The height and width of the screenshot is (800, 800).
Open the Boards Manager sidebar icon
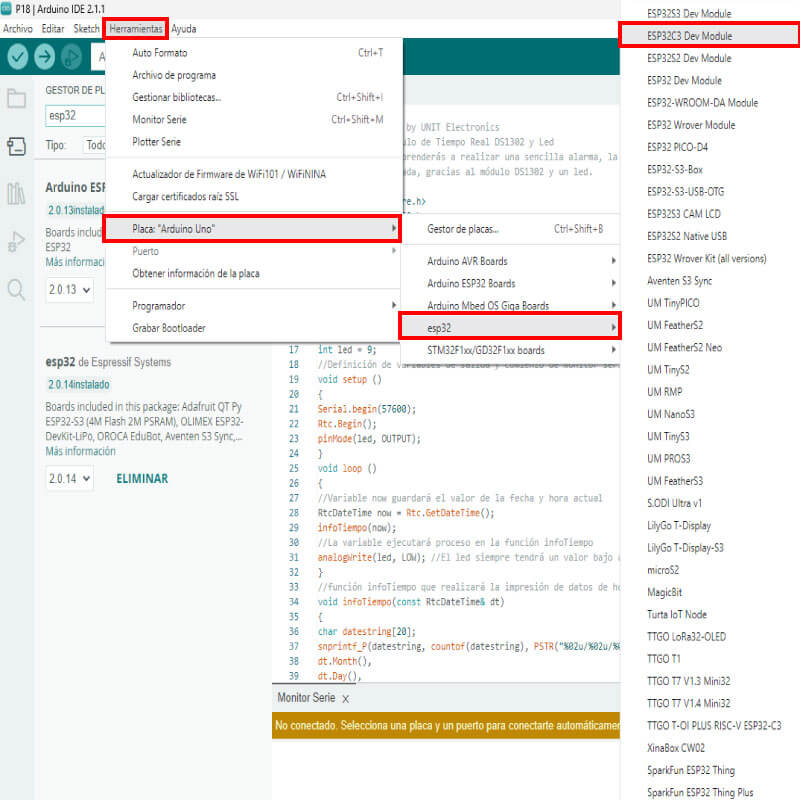pos(16,147)
